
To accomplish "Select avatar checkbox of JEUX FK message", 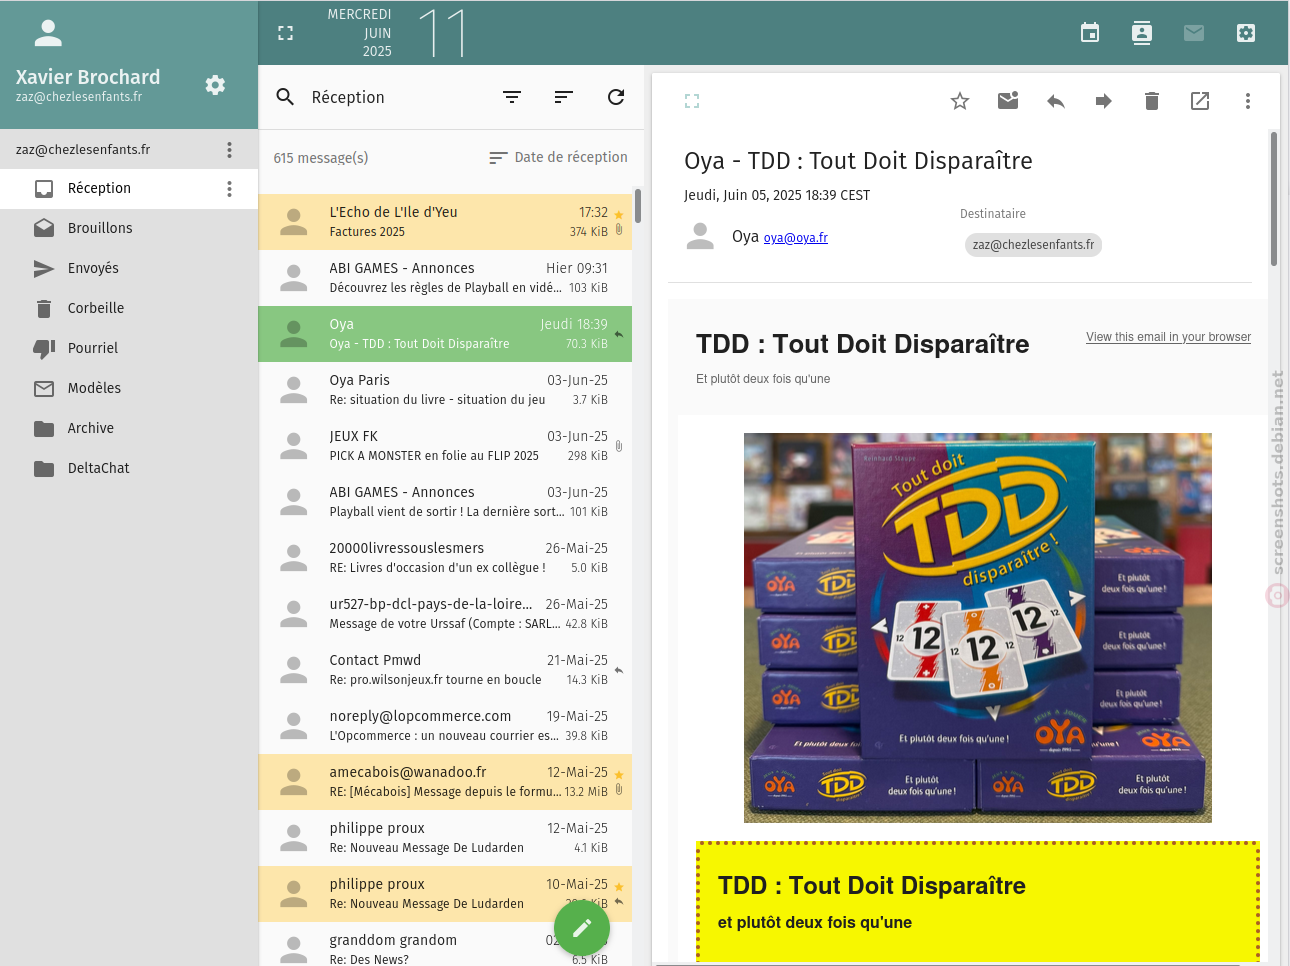I will pyautogui.click(x=294, y=446).
